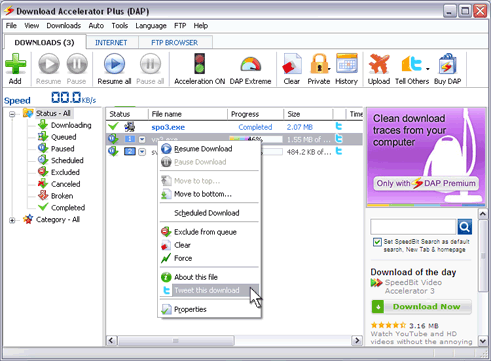Click the sidebar scroll down arrow

click(x=483, y=341)
